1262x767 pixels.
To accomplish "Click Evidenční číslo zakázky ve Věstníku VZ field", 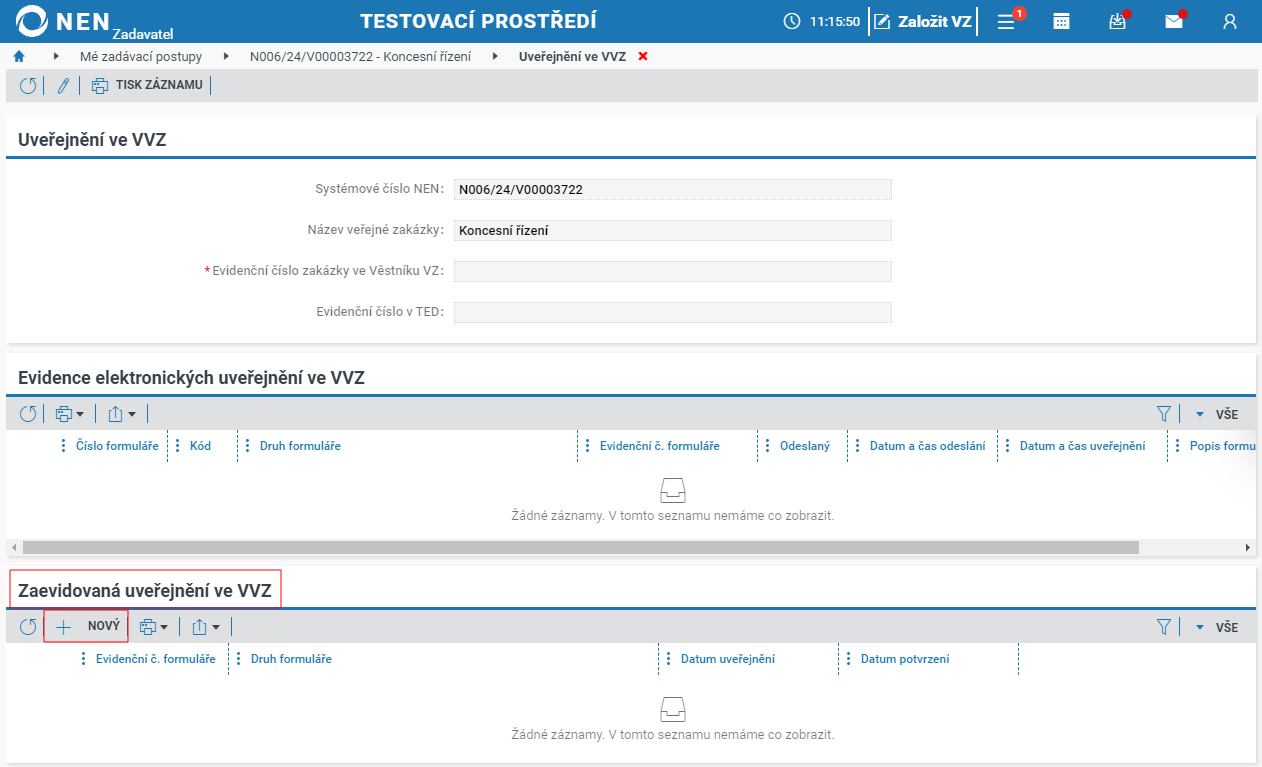I will [672, 272].
